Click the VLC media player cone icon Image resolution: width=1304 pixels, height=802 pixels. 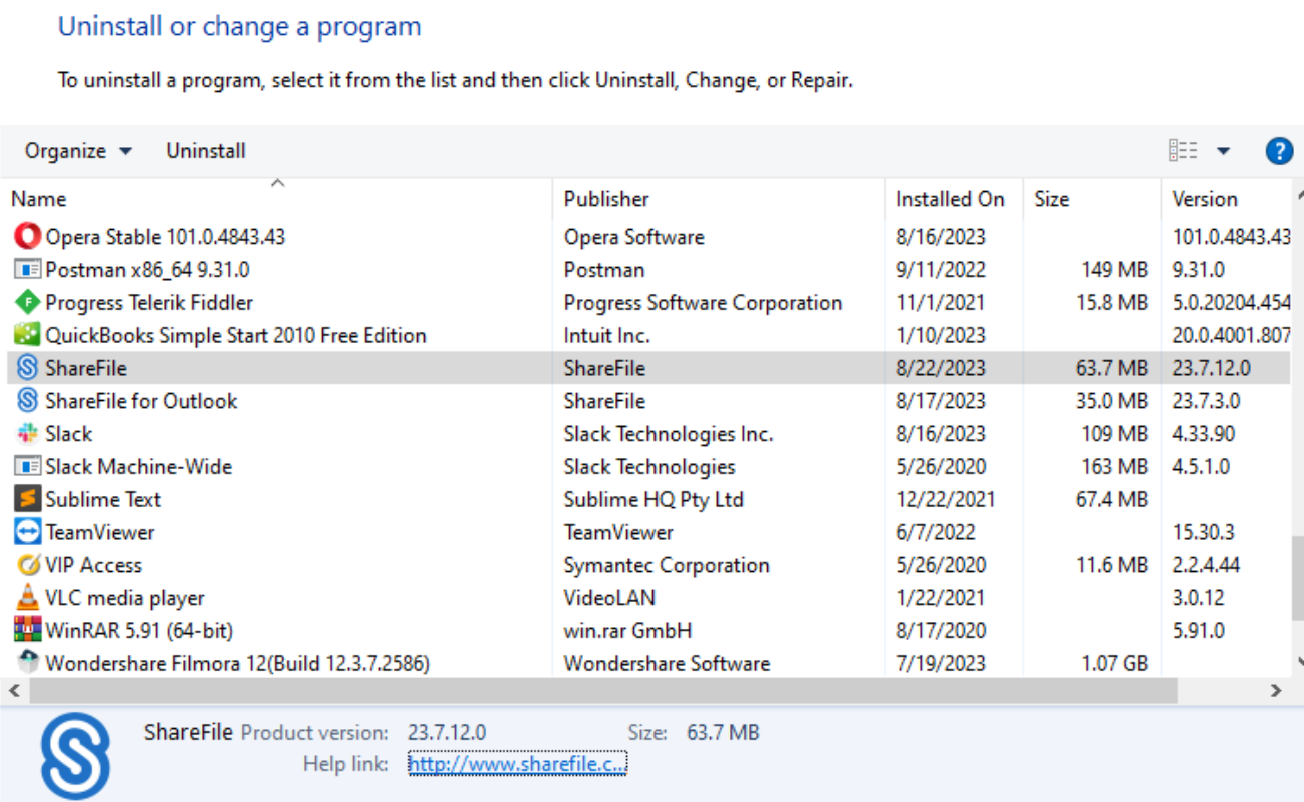[x=28, y=597]
